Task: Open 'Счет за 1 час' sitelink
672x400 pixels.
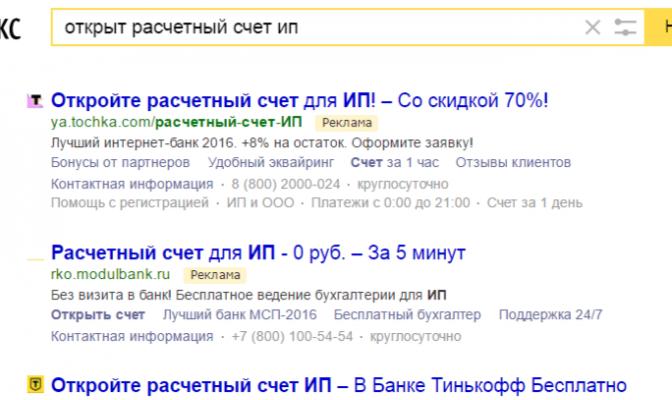Action: 395,162
